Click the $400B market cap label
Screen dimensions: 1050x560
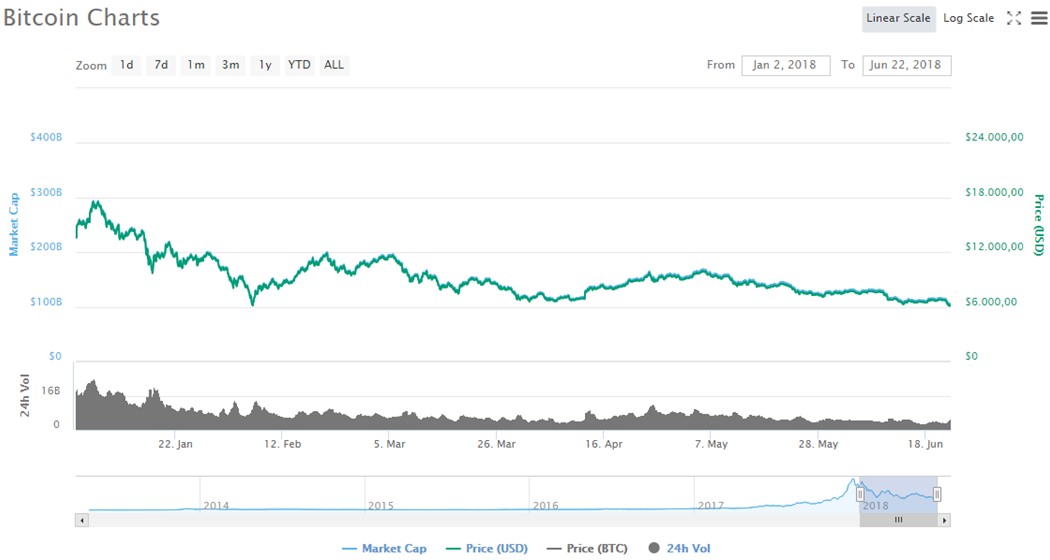click(x=46, y=137)
